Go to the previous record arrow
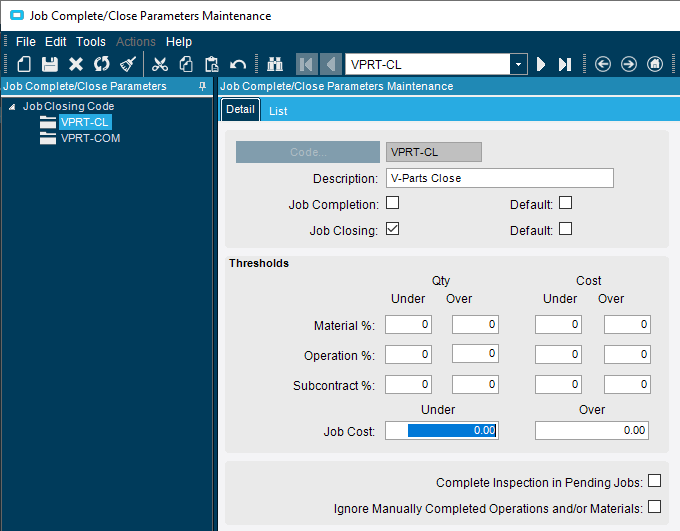The width and height of the screenshot is (680, 531). 330,64
